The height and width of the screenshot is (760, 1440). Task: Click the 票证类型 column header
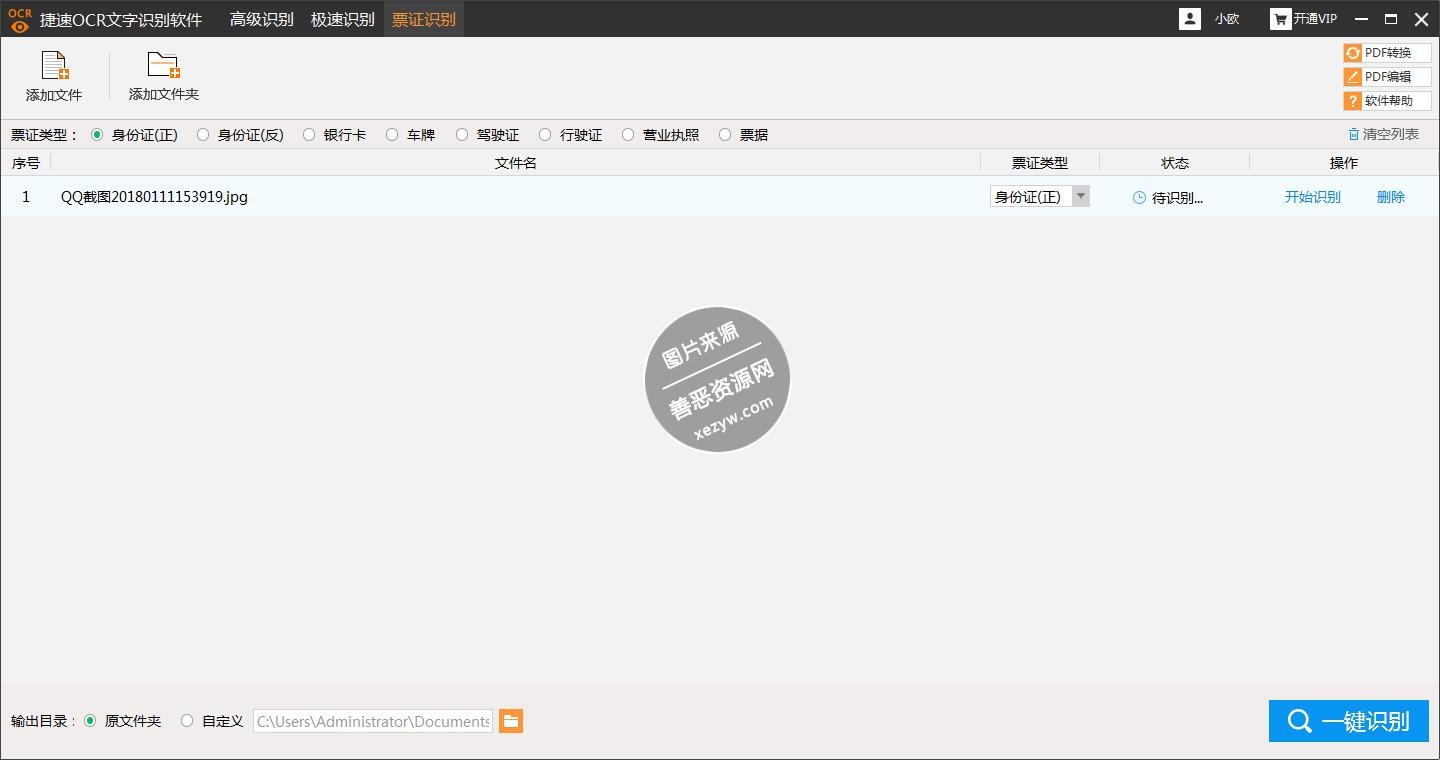click(x=1040, y=163)
